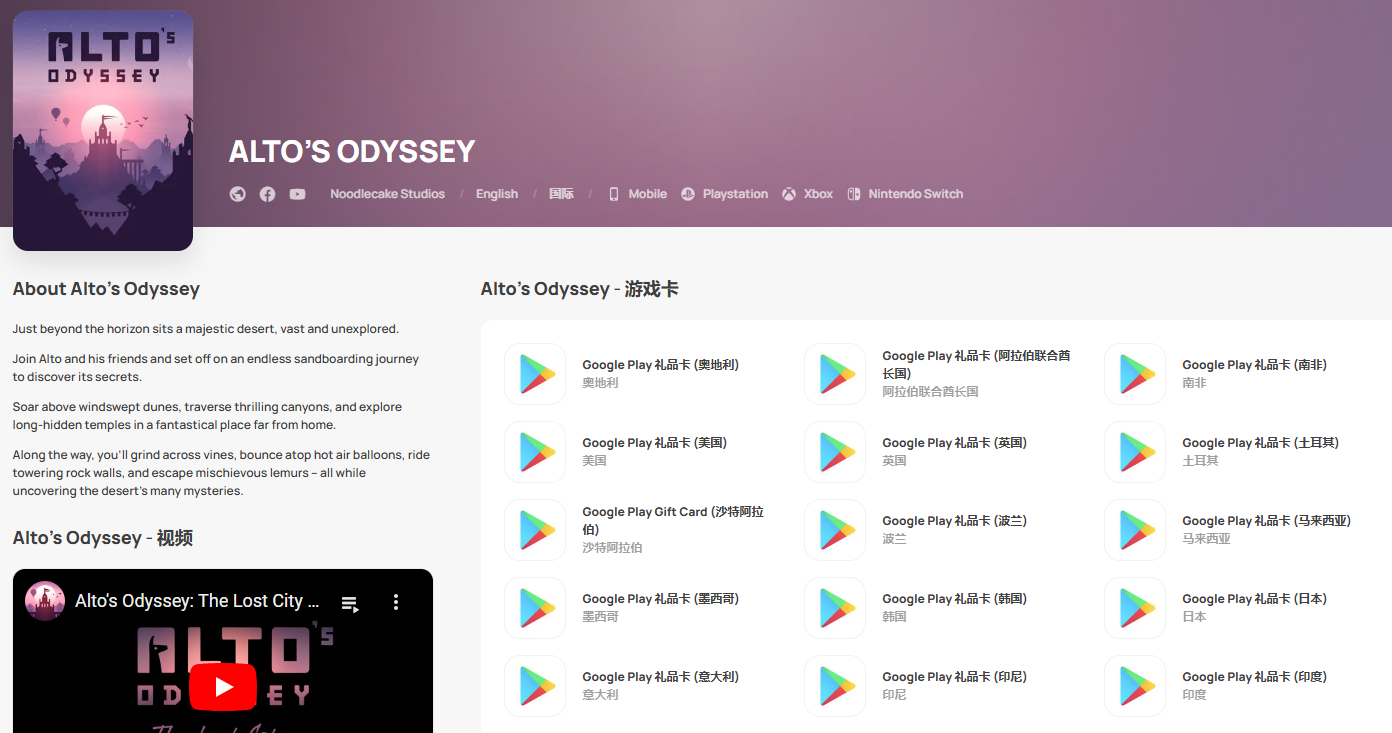Viewport: 1392px width, 733px height.
Task: Click the Xbox logo icon
Action: (x=789, y=194)
